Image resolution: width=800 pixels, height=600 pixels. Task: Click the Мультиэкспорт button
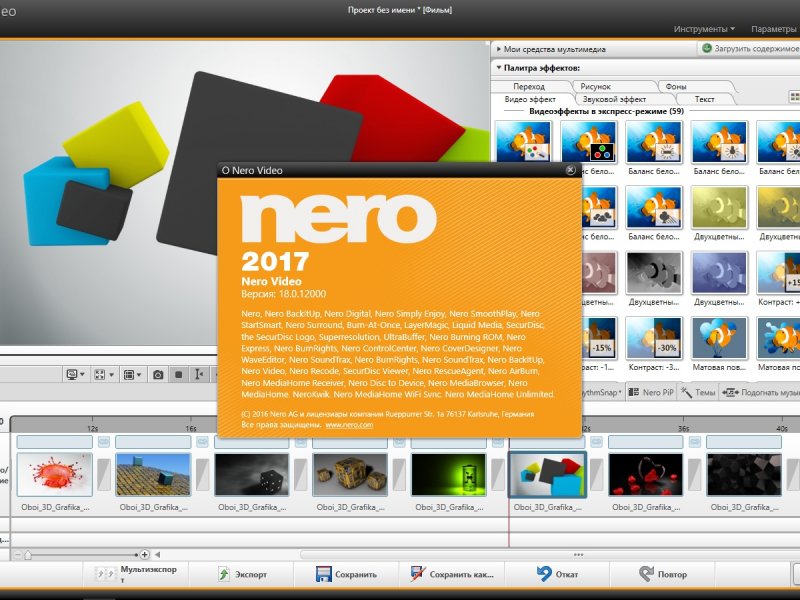tap(136, 574)
